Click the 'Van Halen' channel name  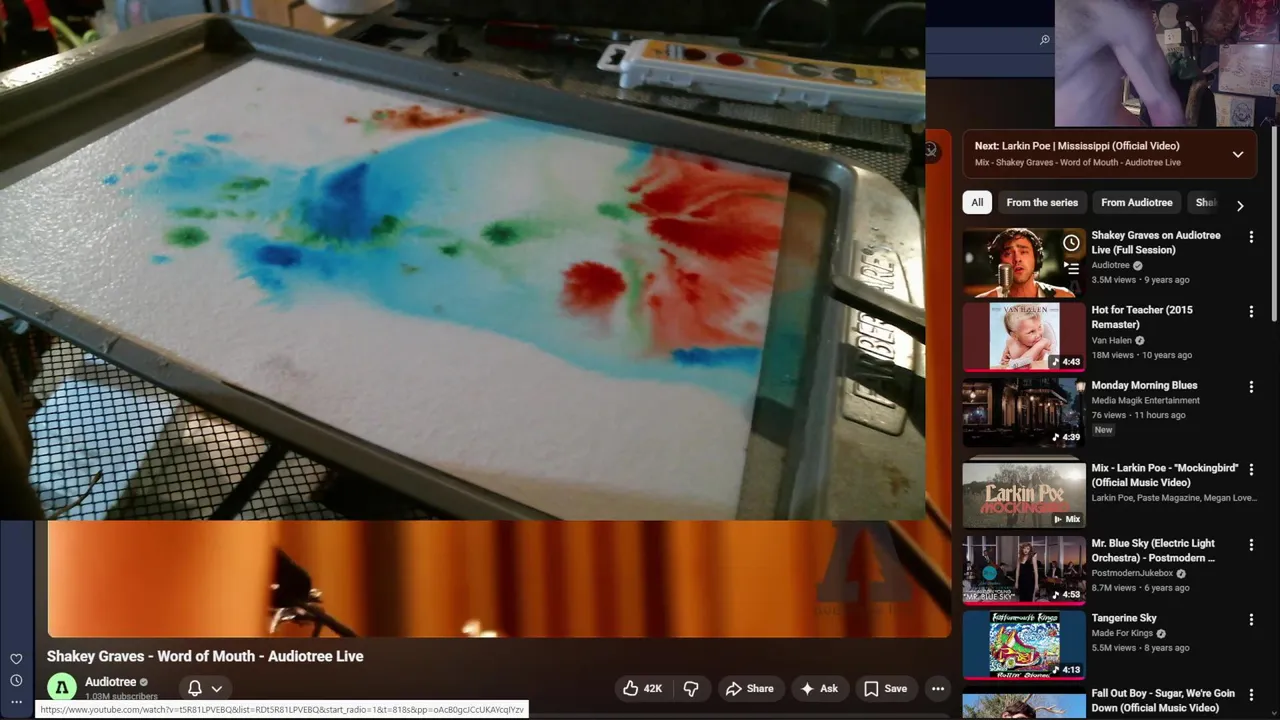(x=1112, y=340)
